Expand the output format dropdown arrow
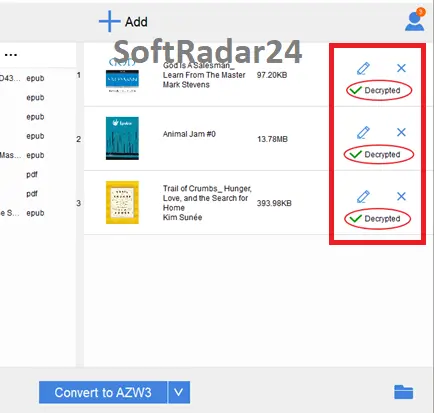This screenshot has width=434, height=413. 179,392
